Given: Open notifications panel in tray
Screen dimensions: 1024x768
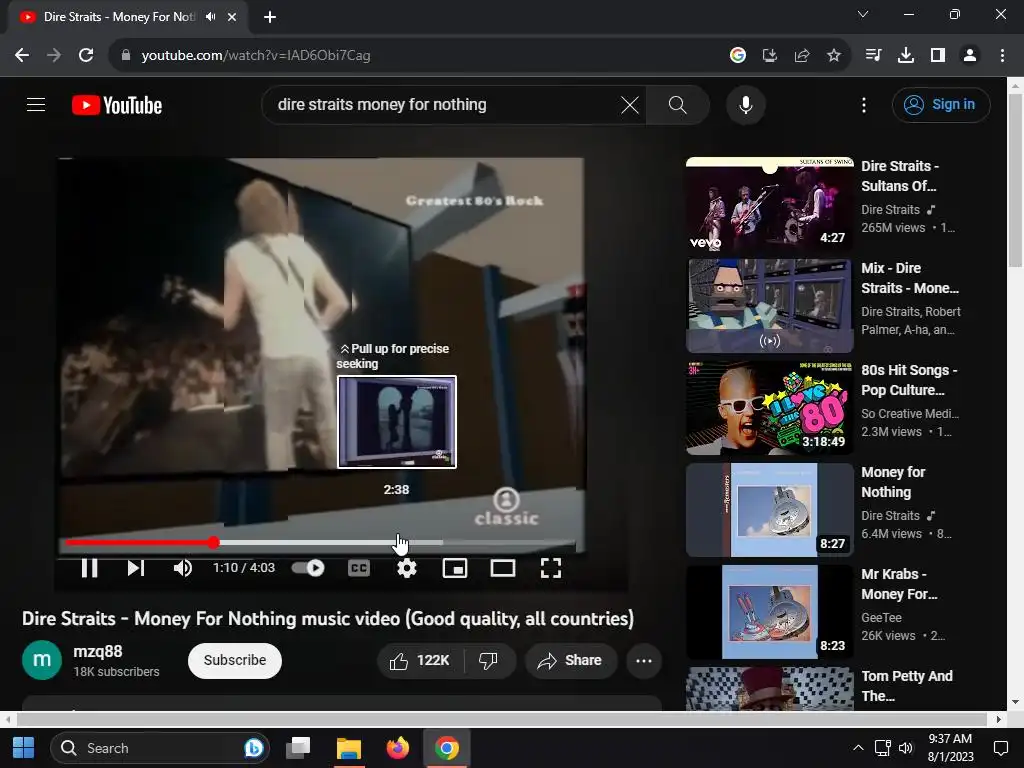Looking at the screenshot, I should [1000, 748].
